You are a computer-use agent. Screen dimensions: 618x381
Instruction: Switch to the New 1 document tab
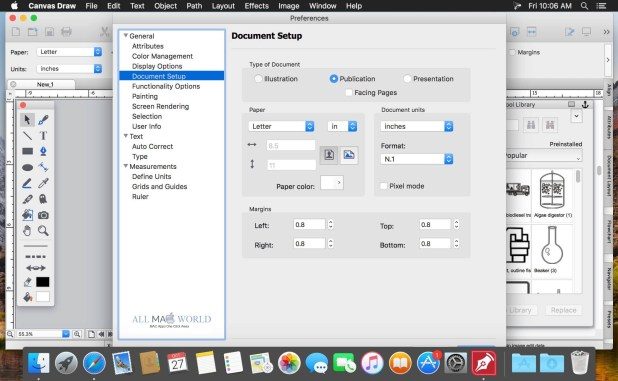pyautogui.click(x=41, y=84)
